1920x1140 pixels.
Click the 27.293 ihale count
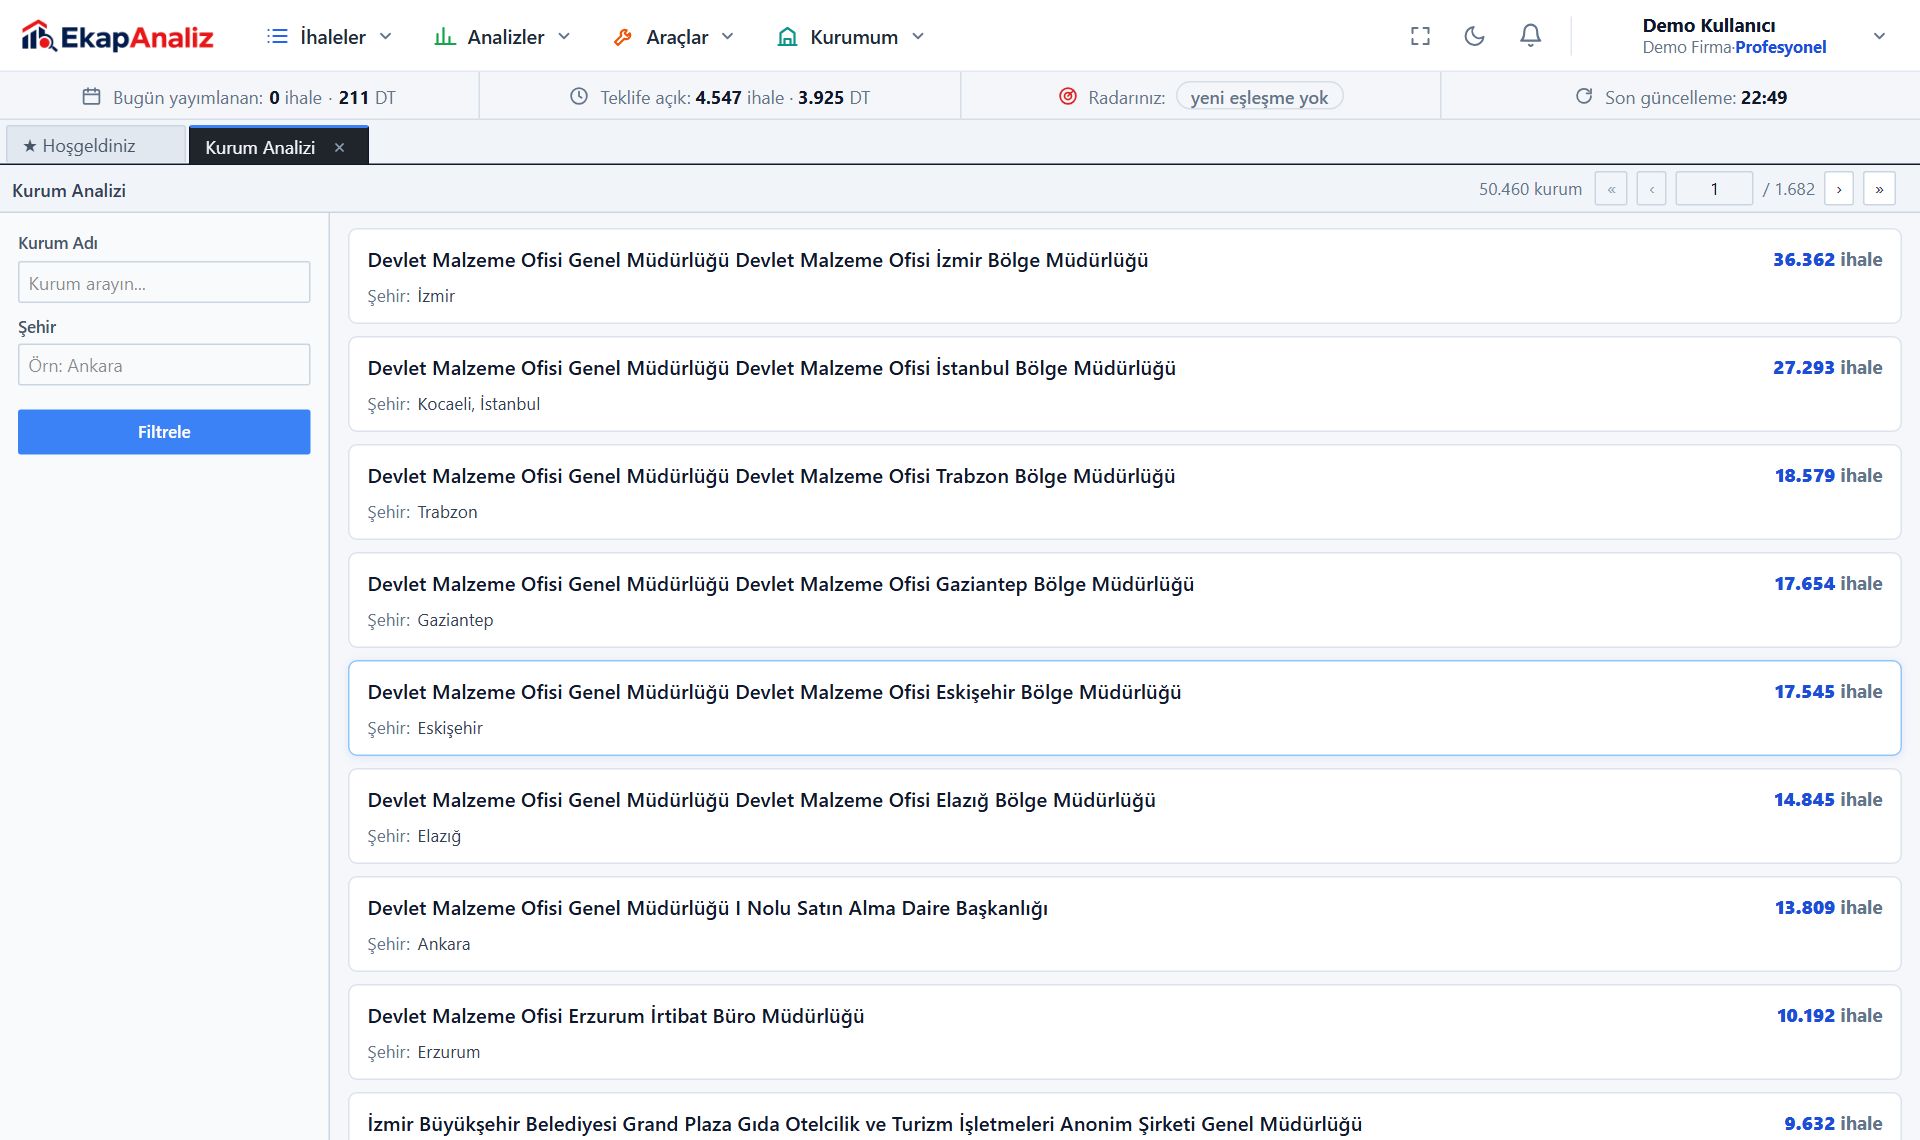(1827, 368)
